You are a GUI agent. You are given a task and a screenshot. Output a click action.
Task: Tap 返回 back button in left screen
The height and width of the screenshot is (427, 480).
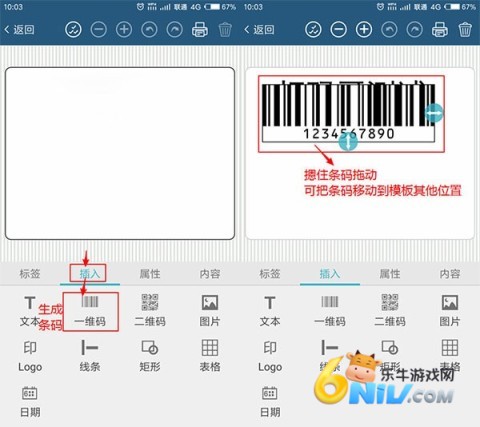coord(19,30)
